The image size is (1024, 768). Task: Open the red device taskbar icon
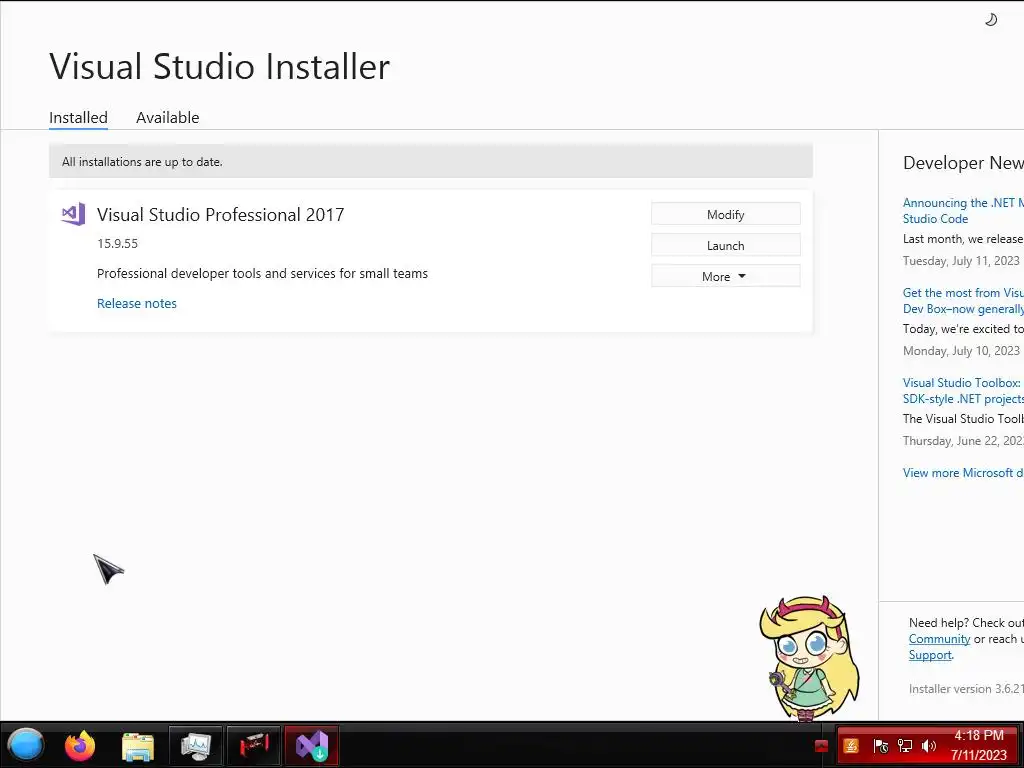(254, 746)
